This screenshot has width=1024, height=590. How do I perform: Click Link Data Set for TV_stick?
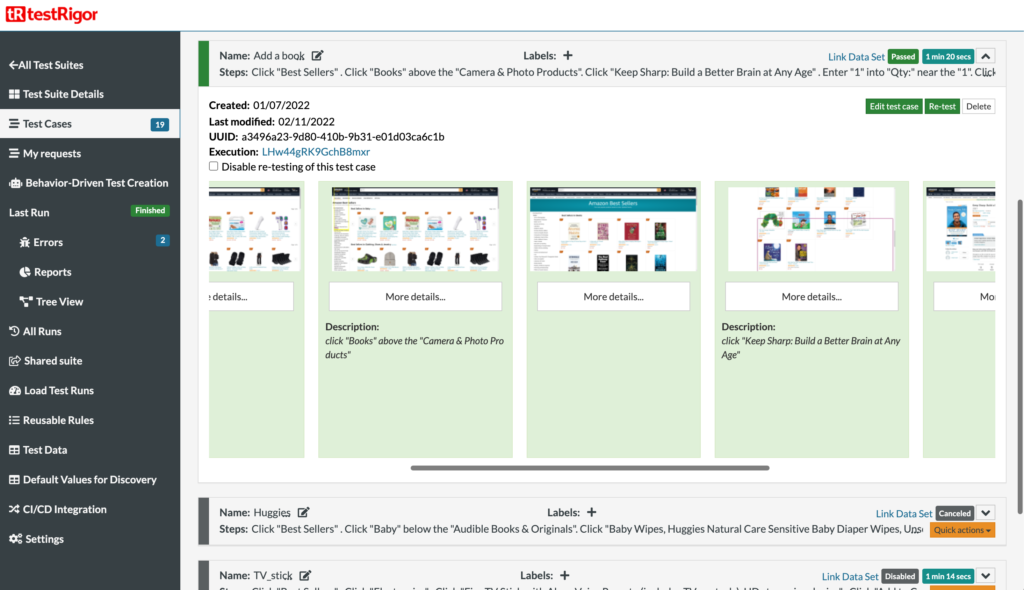pyautogui.click(x=850, y=576)
